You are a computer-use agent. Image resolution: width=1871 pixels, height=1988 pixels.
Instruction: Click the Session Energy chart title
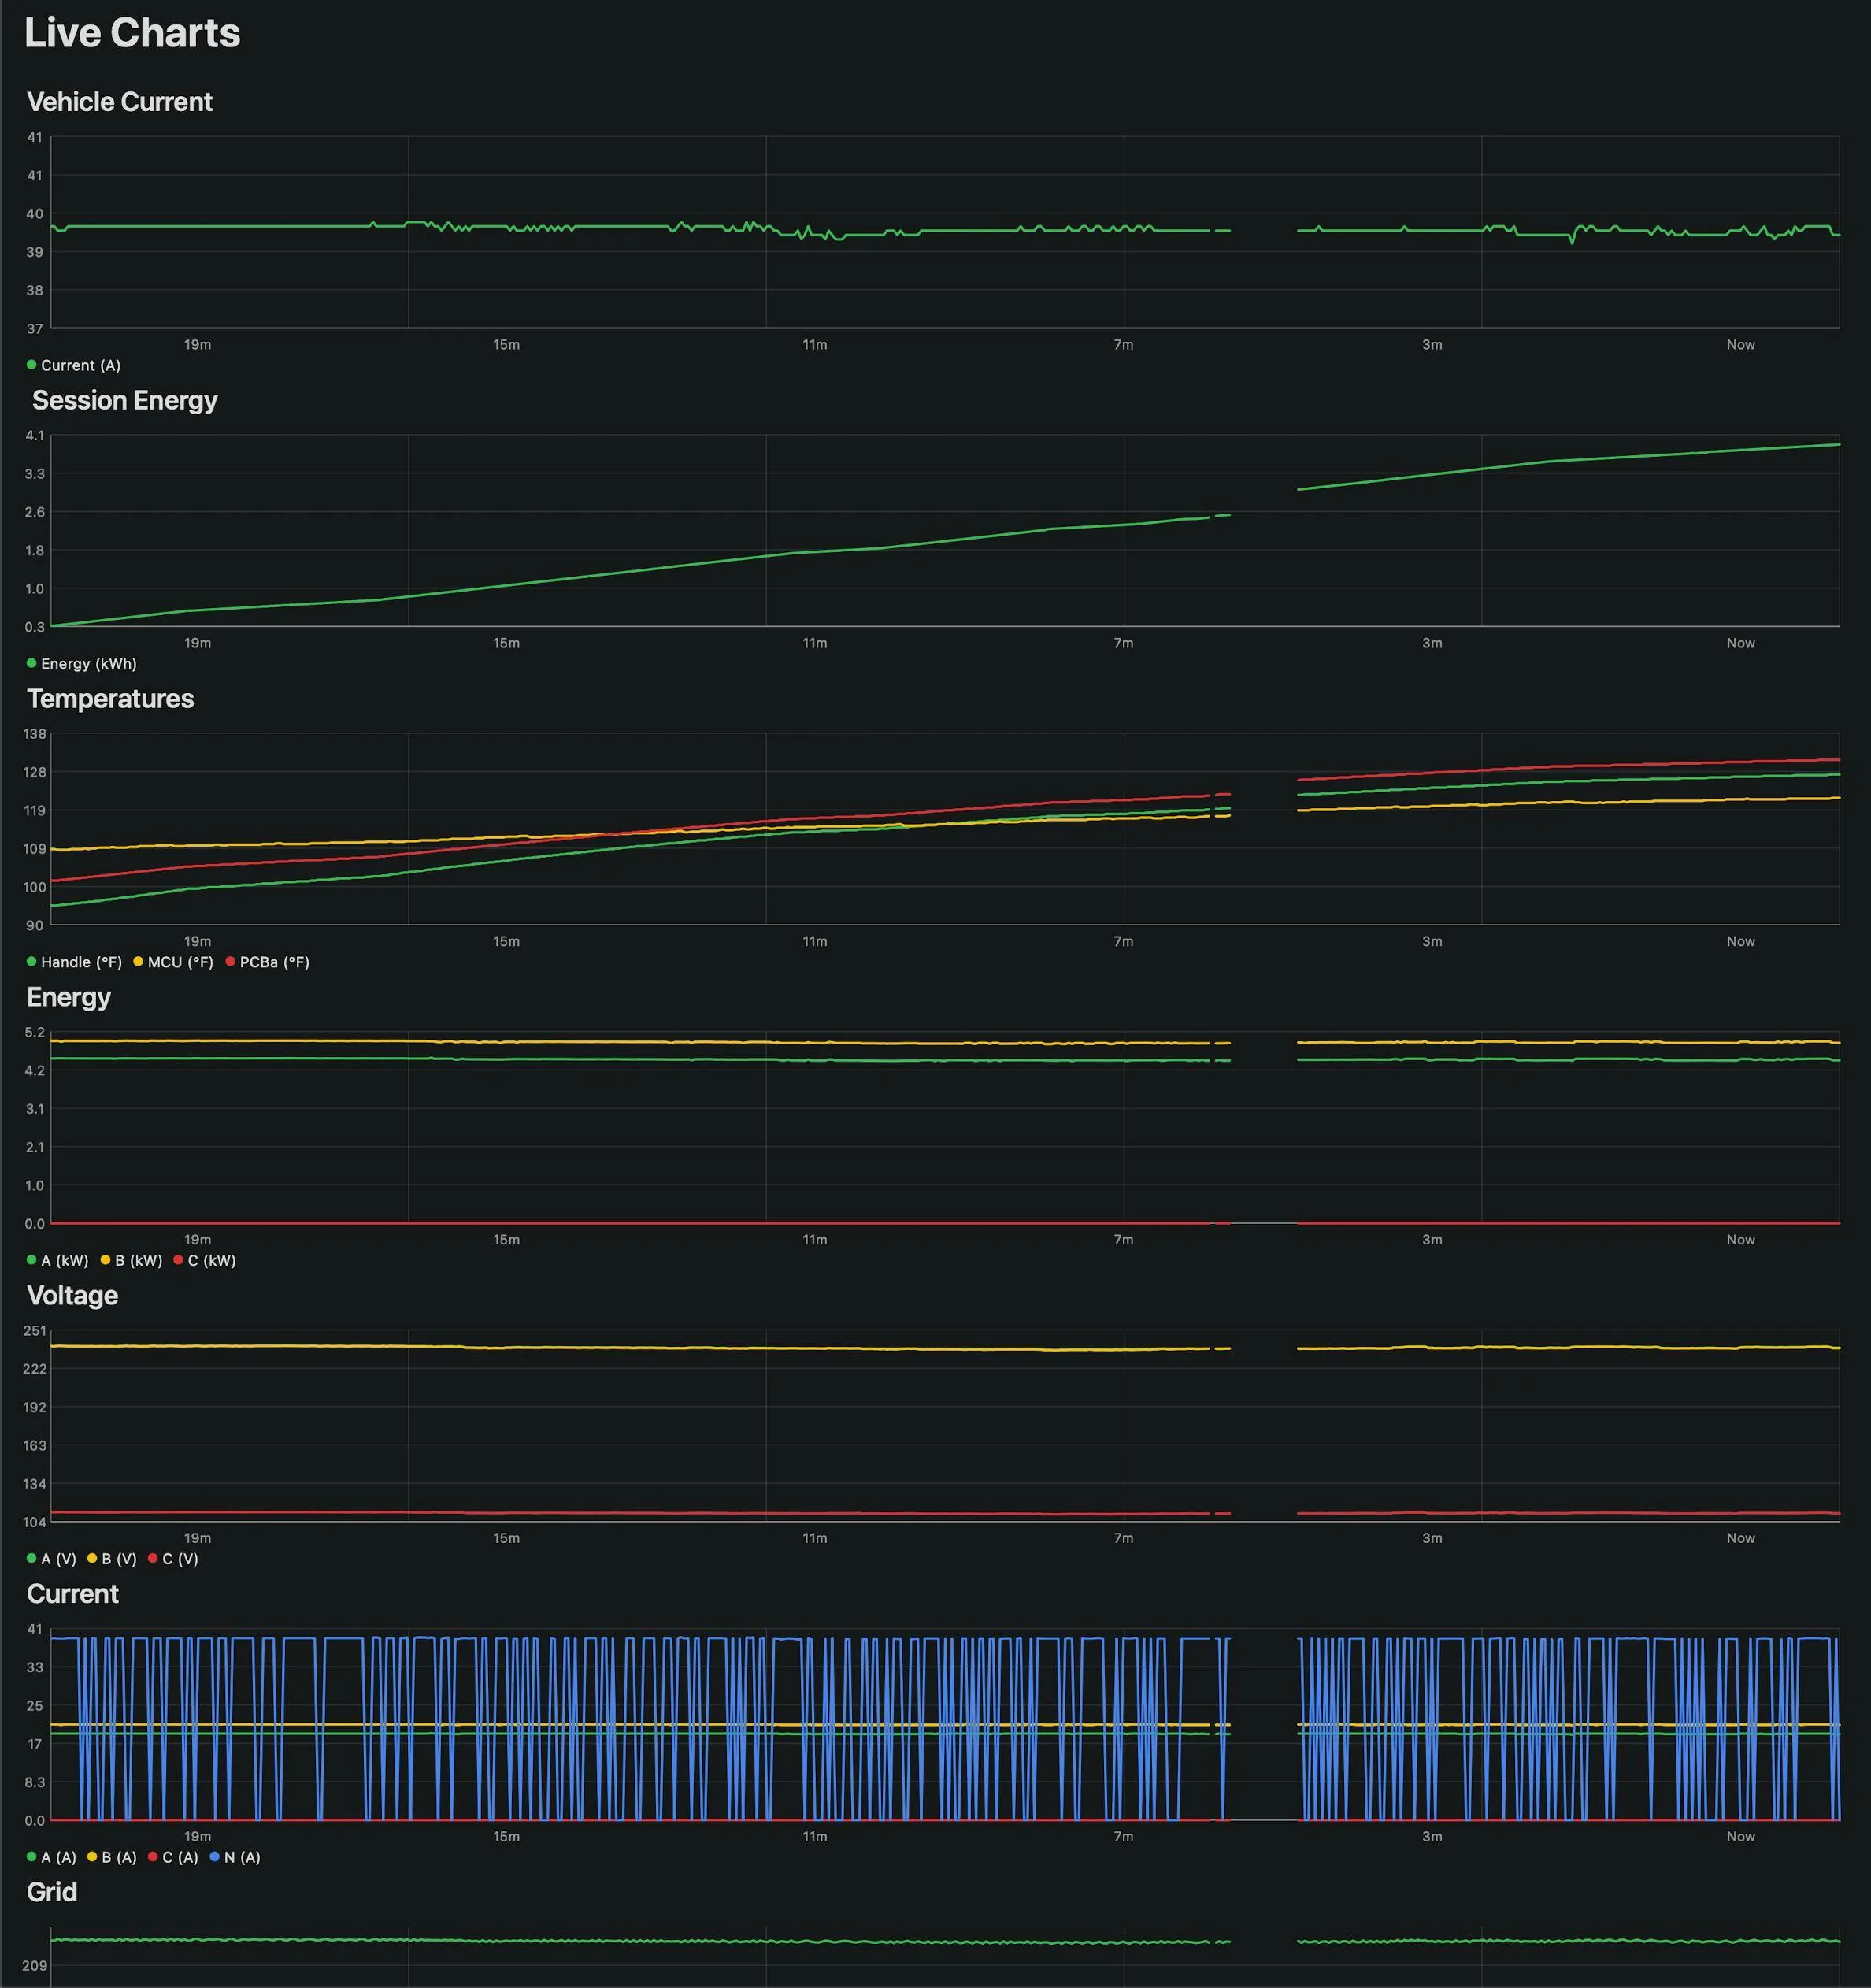[x=124, y=400]
